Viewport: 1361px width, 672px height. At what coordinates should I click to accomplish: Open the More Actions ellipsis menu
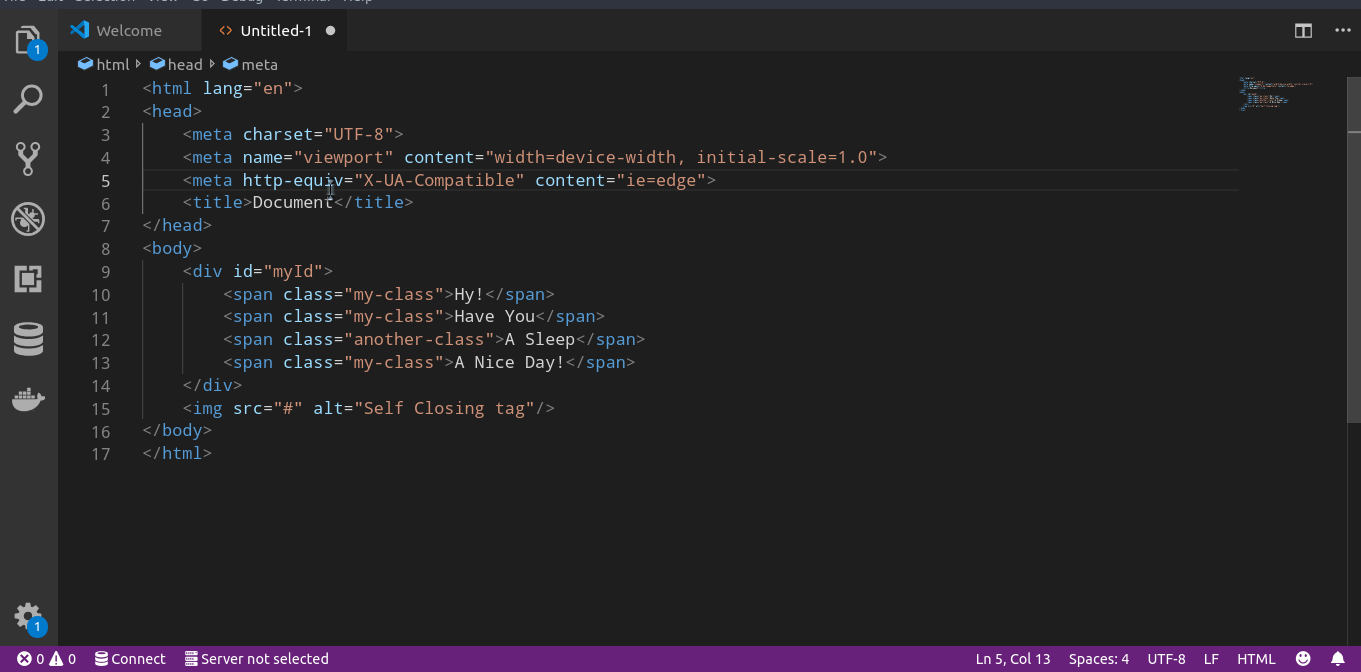coord(1343,31)
